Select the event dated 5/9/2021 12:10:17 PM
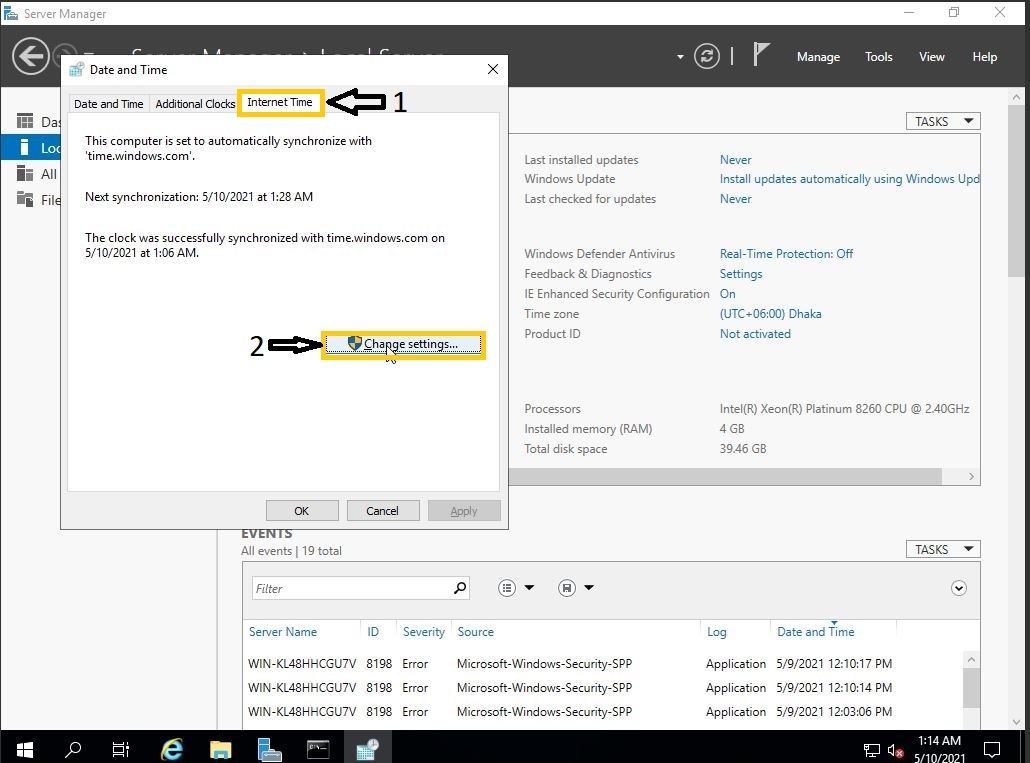 [602, 664]
